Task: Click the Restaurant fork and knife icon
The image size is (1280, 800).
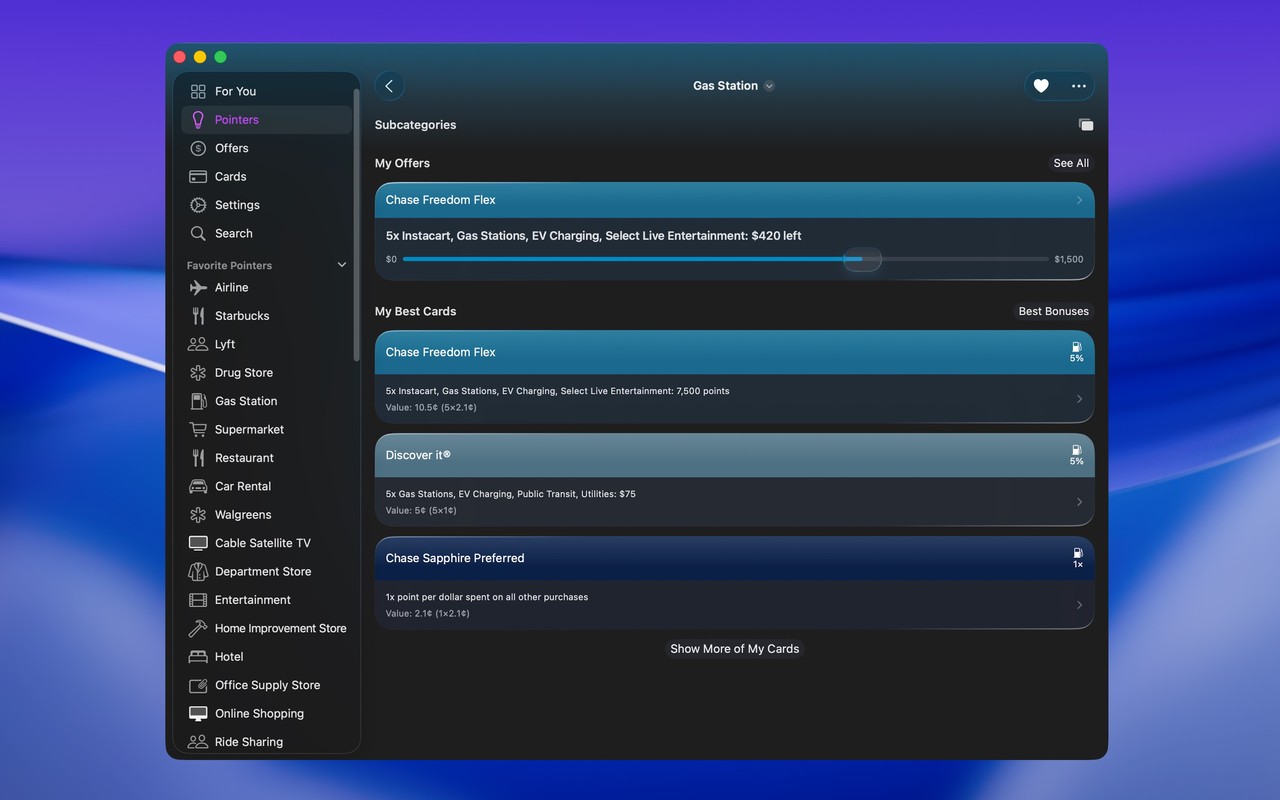Action: click(198, 458)
